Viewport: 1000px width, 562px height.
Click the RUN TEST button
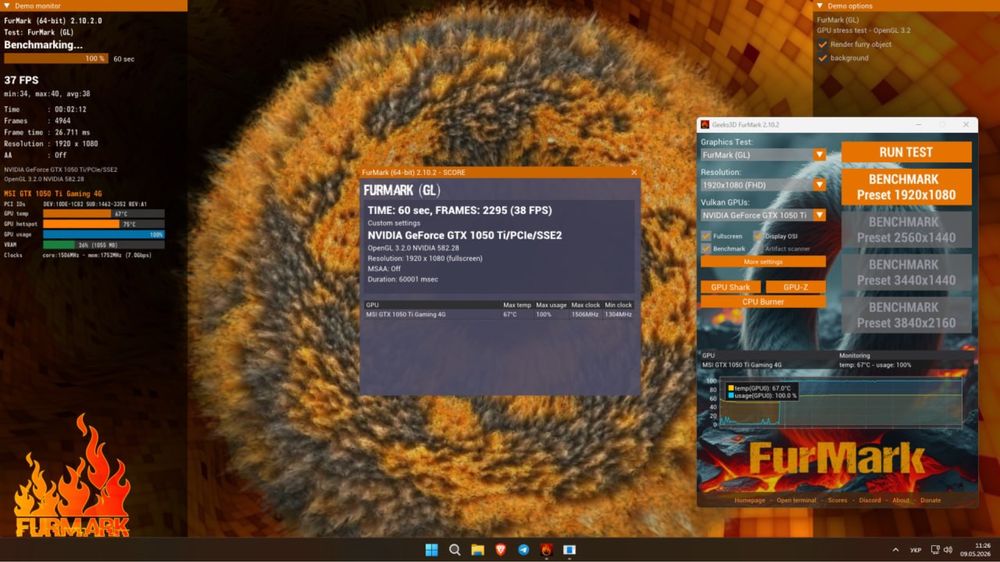tap(906, 152)
